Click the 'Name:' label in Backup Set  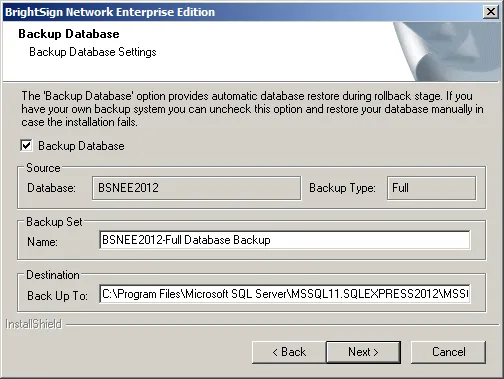[42, 242]
